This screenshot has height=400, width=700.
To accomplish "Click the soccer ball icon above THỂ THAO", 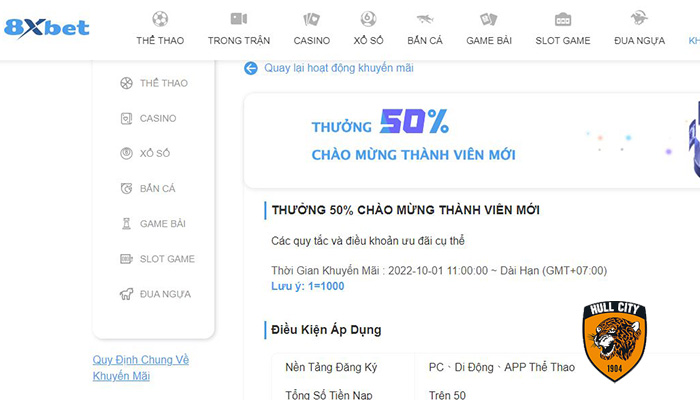I will pyautogui.click(x=160, y=19).
